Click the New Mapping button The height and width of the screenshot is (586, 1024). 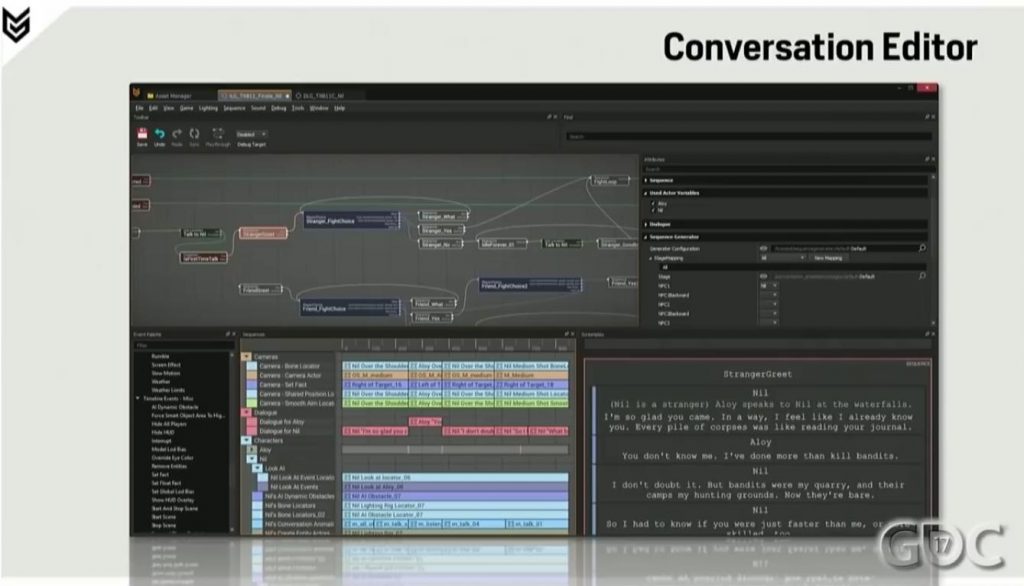828,258
